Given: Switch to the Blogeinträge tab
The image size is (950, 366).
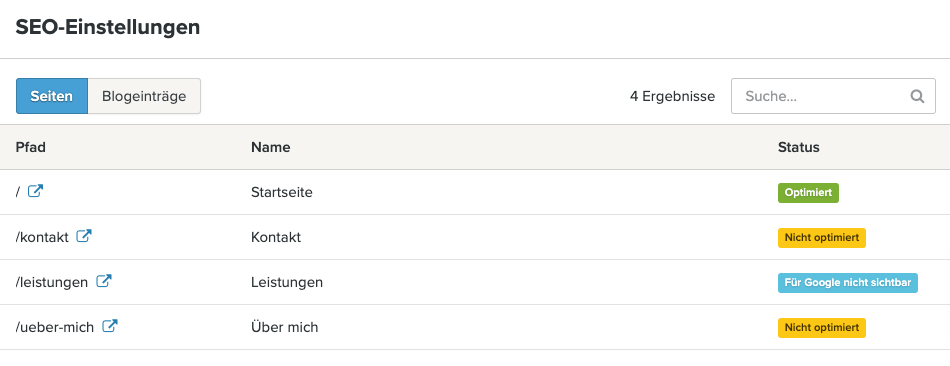Looking at the screenshot, I should tap(144, 96).
